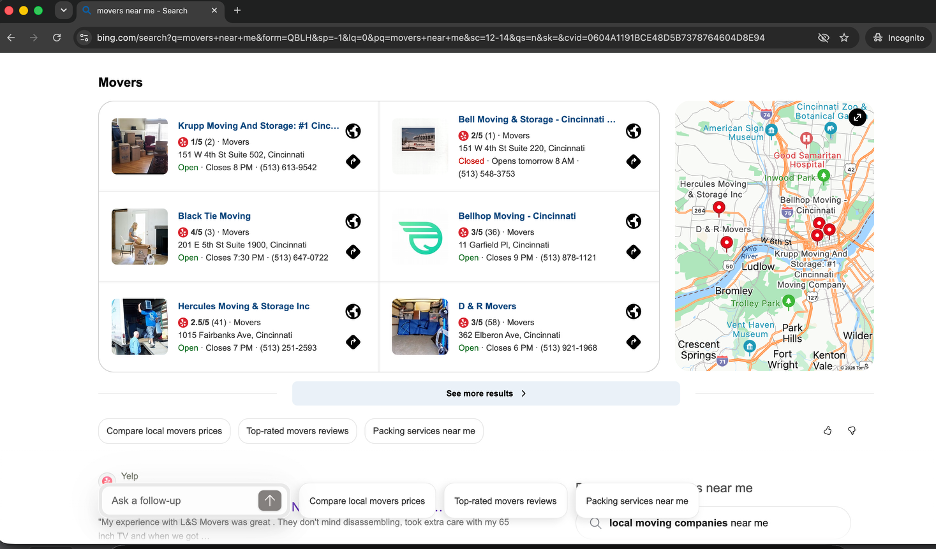Open Bellhop green logo thumbnail
This screenshot has width=936, height=550.
pyautogui.click(x=420, y=236)
